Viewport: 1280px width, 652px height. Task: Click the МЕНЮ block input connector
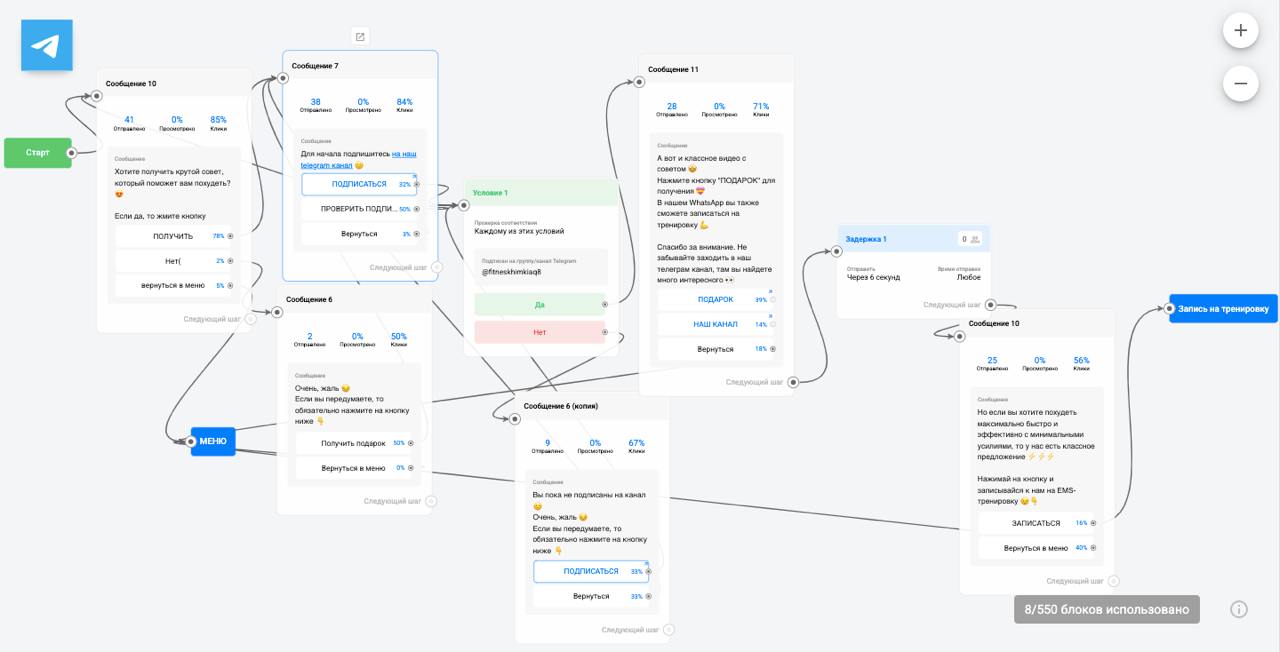click(x=192, y=441)
